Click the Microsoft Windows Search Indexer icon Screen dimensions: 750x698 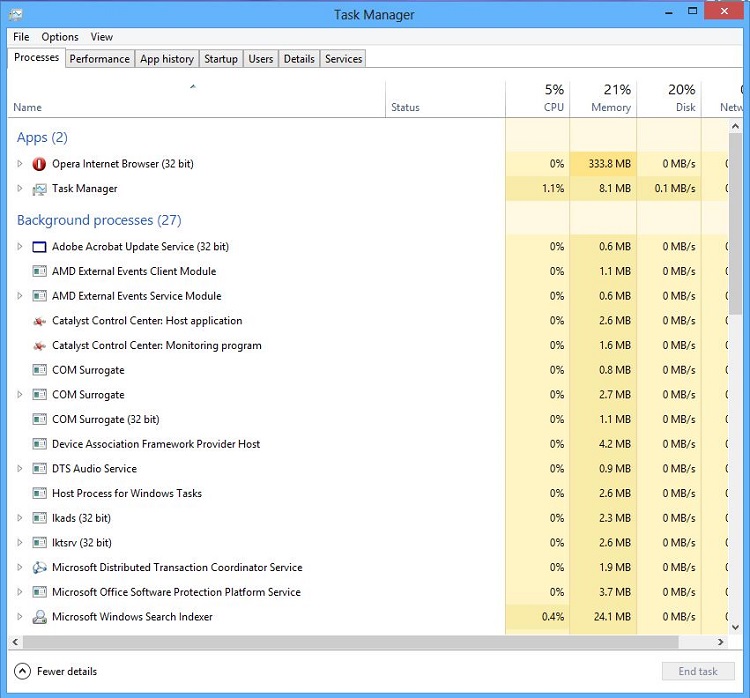point(39,617)
